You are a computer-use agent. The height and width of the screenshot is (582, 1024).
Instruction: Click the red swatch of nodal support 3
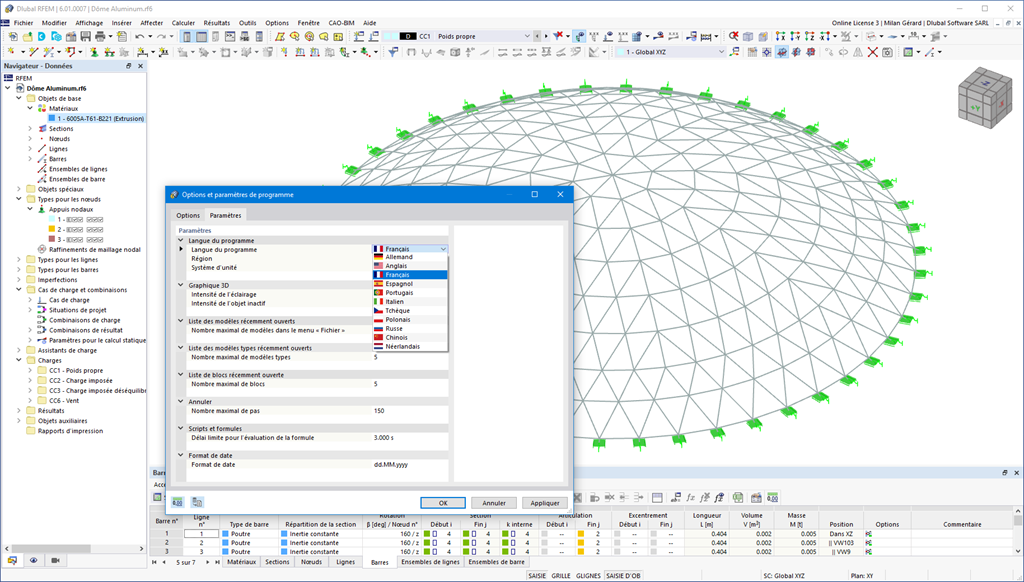coord(52,240)
